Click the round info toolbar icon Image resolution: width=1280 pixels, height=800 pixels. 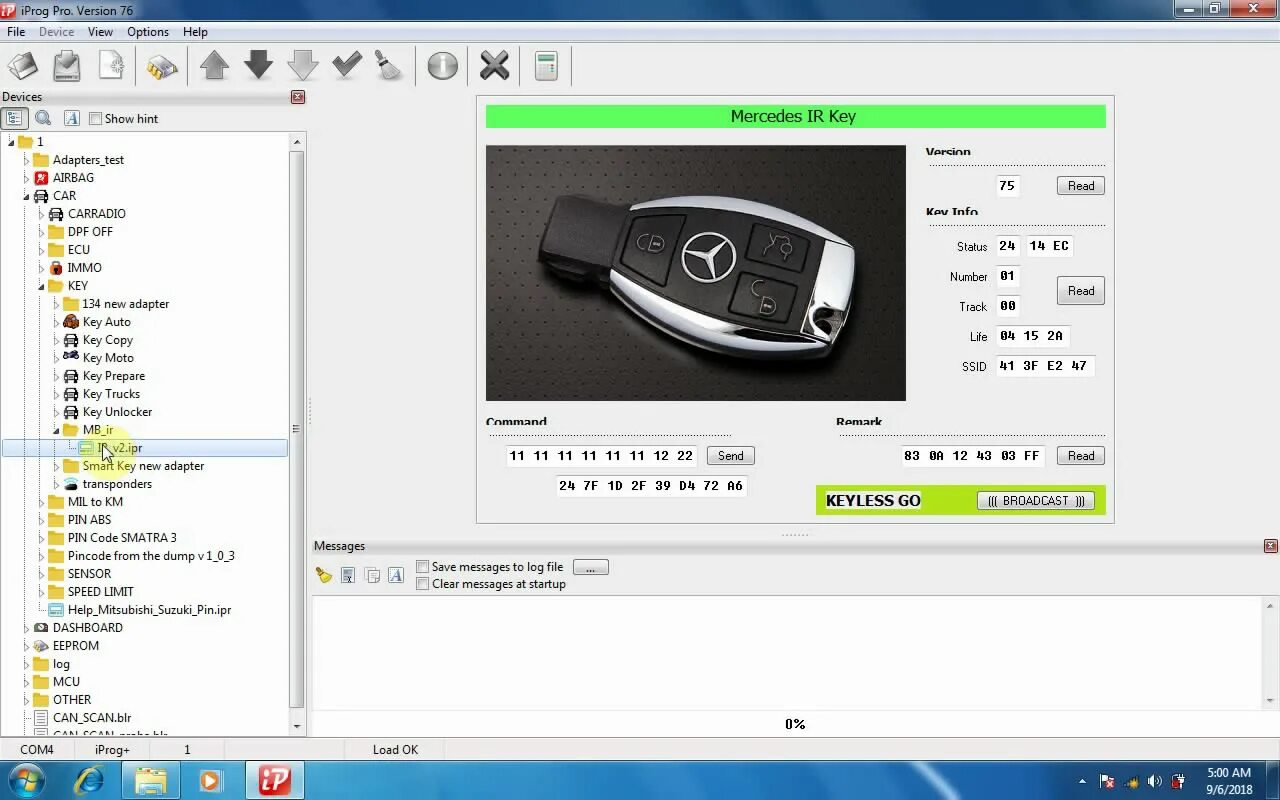tap(442, 67)
